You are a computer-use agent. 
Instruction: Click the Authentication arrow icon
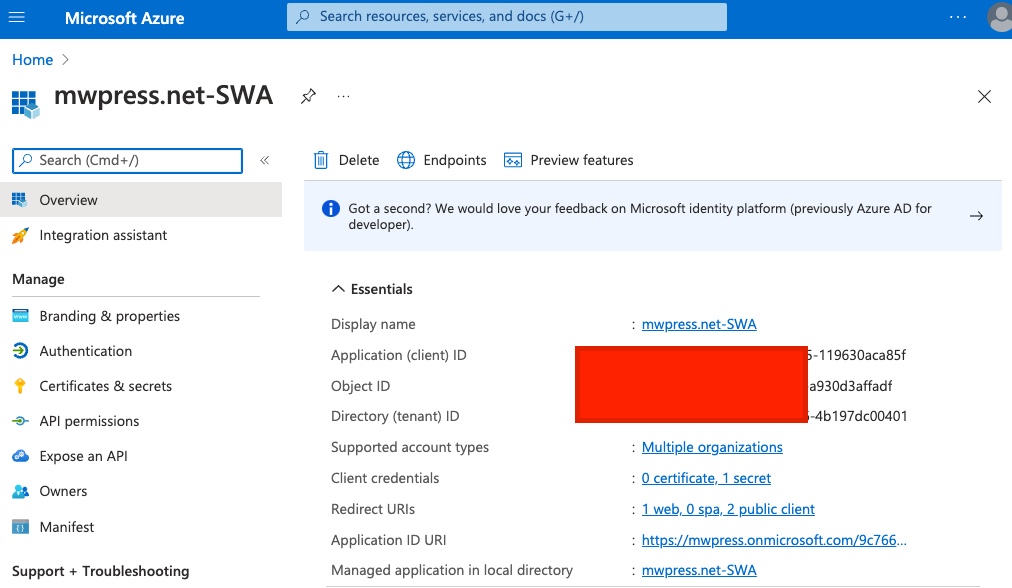coord(20,350)
